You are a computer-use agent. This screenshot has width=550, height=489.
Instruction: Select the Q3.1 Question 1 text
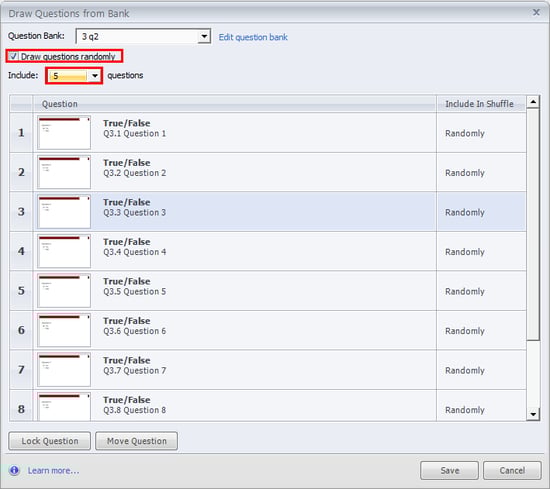(x=135, y=134)
